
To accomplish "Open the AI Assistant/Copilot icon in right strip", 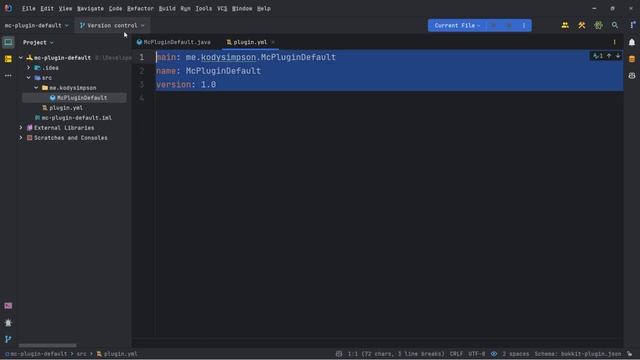I will click(x=632, y=76).
